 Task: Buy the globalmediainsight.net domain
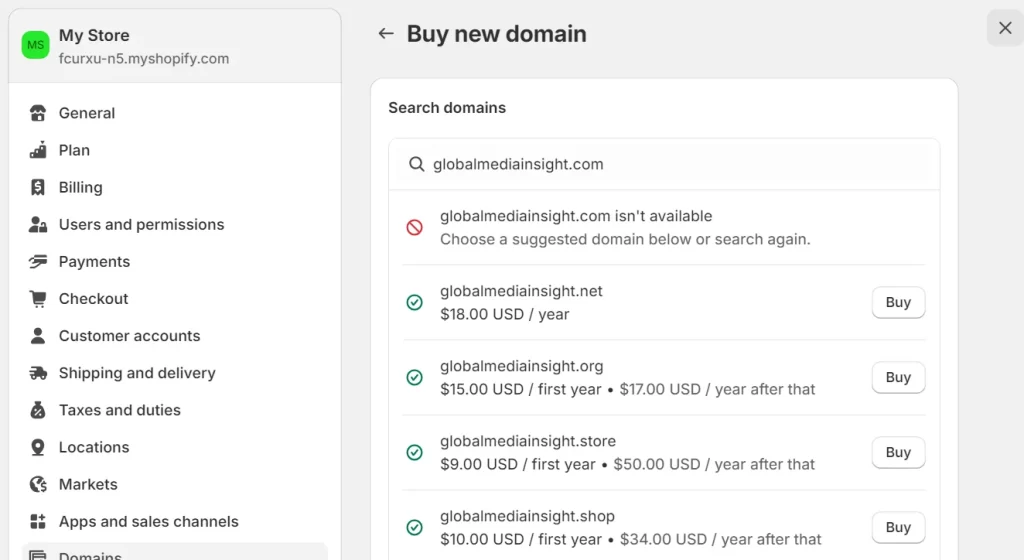tap(898, 302)
